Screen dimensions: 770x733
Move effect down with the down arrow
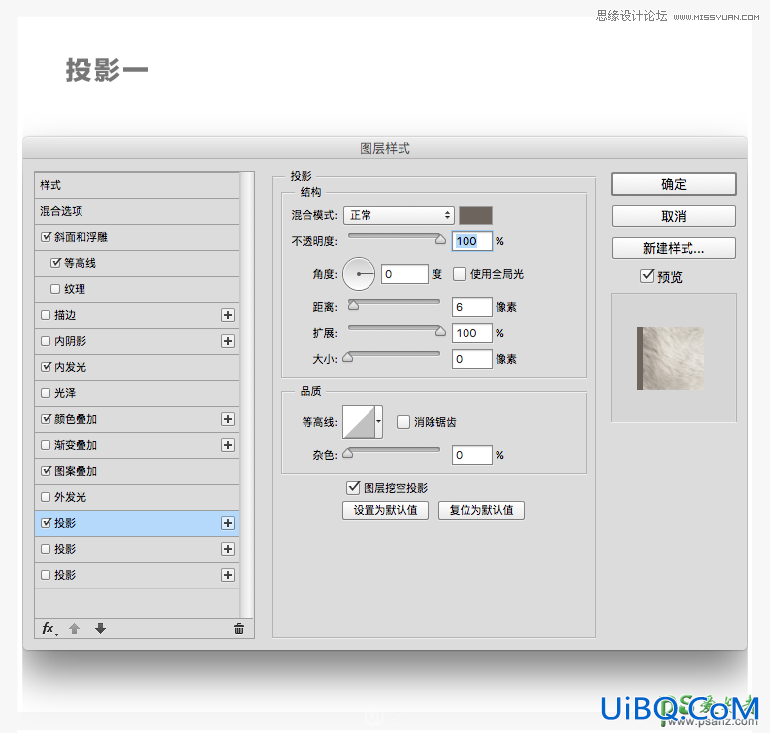(x=101, y=628)
